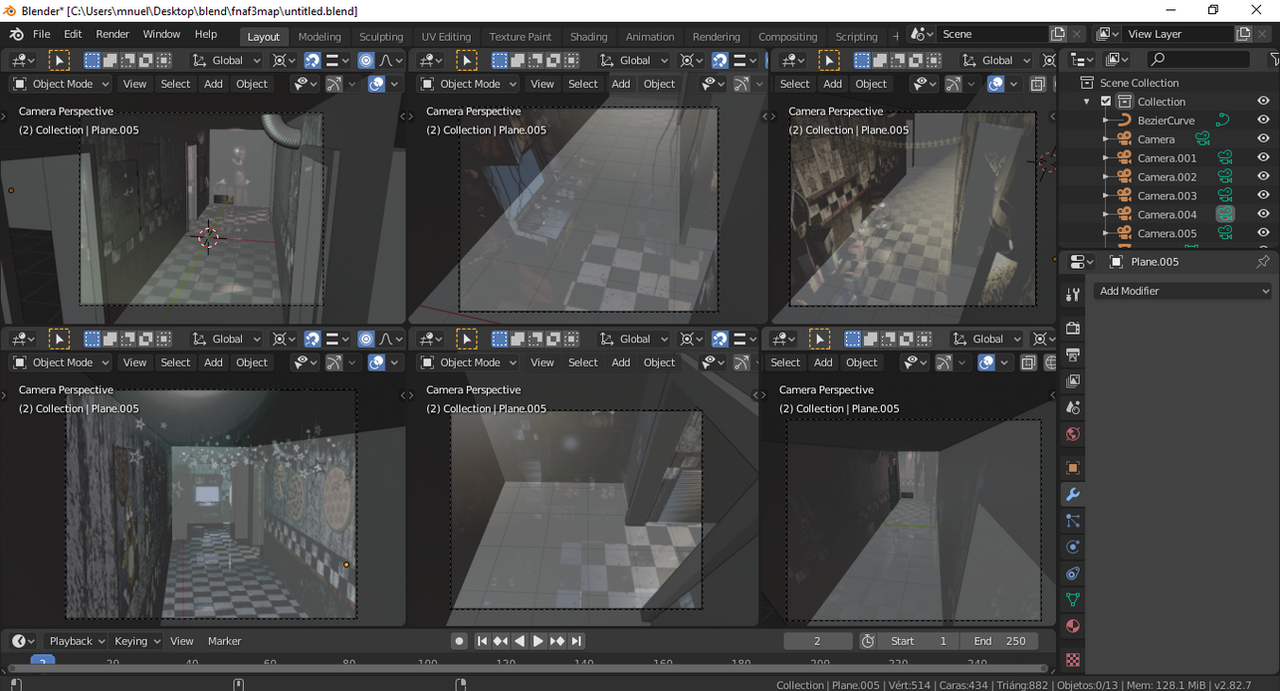Hide Camera.001 with its eye icon
Viewport: 1280px width, 691px height.
click(1263, 158)
